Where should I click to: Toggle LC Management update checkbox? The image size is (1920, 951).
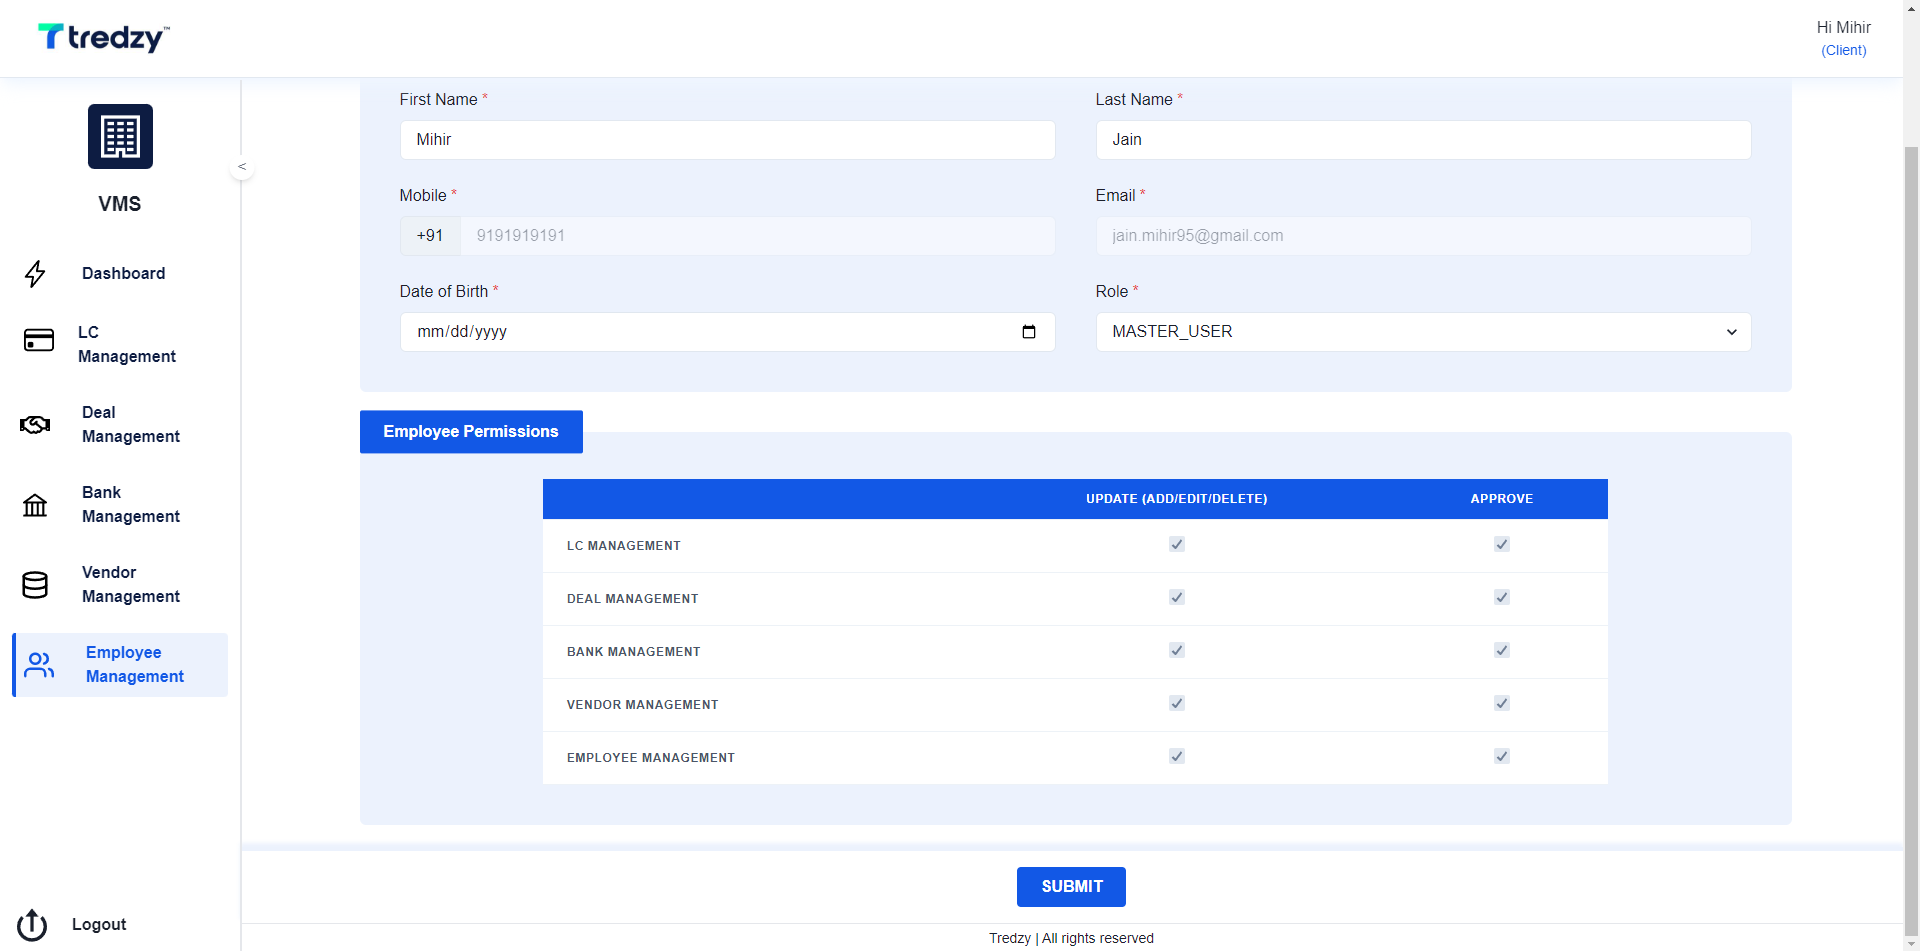coord(1177,544)
